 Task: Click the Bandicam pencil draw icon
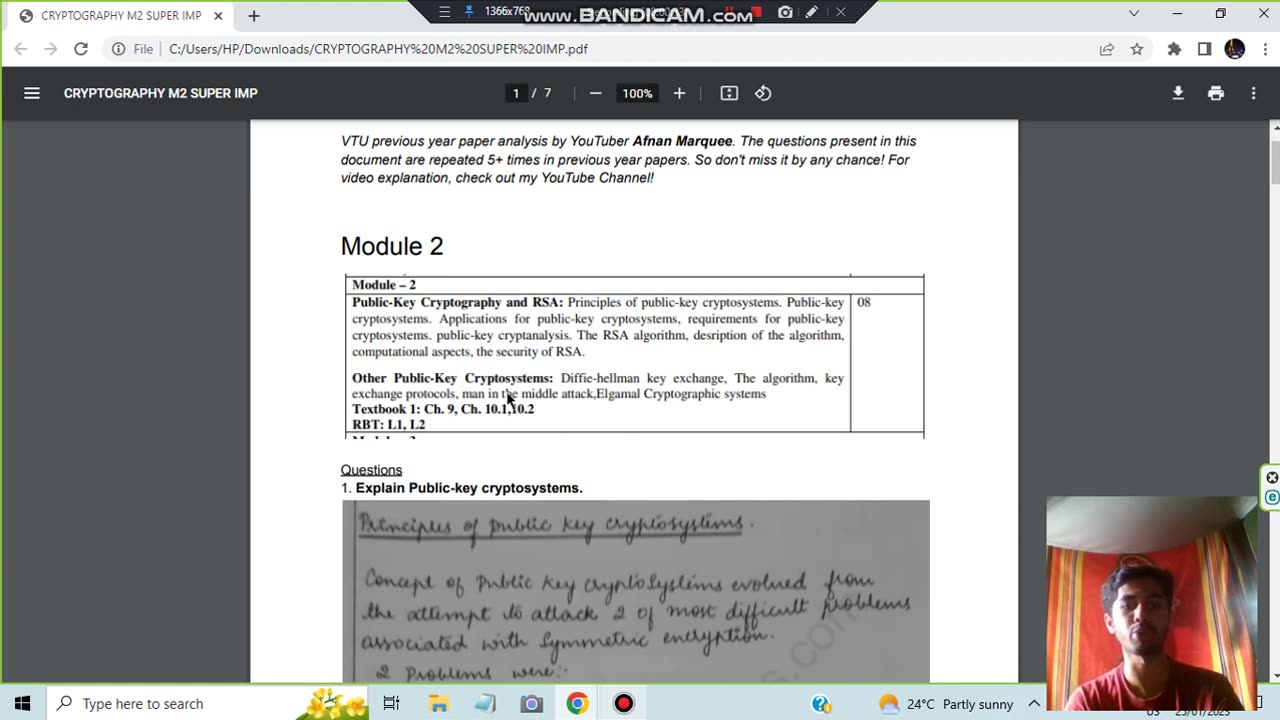812,12
